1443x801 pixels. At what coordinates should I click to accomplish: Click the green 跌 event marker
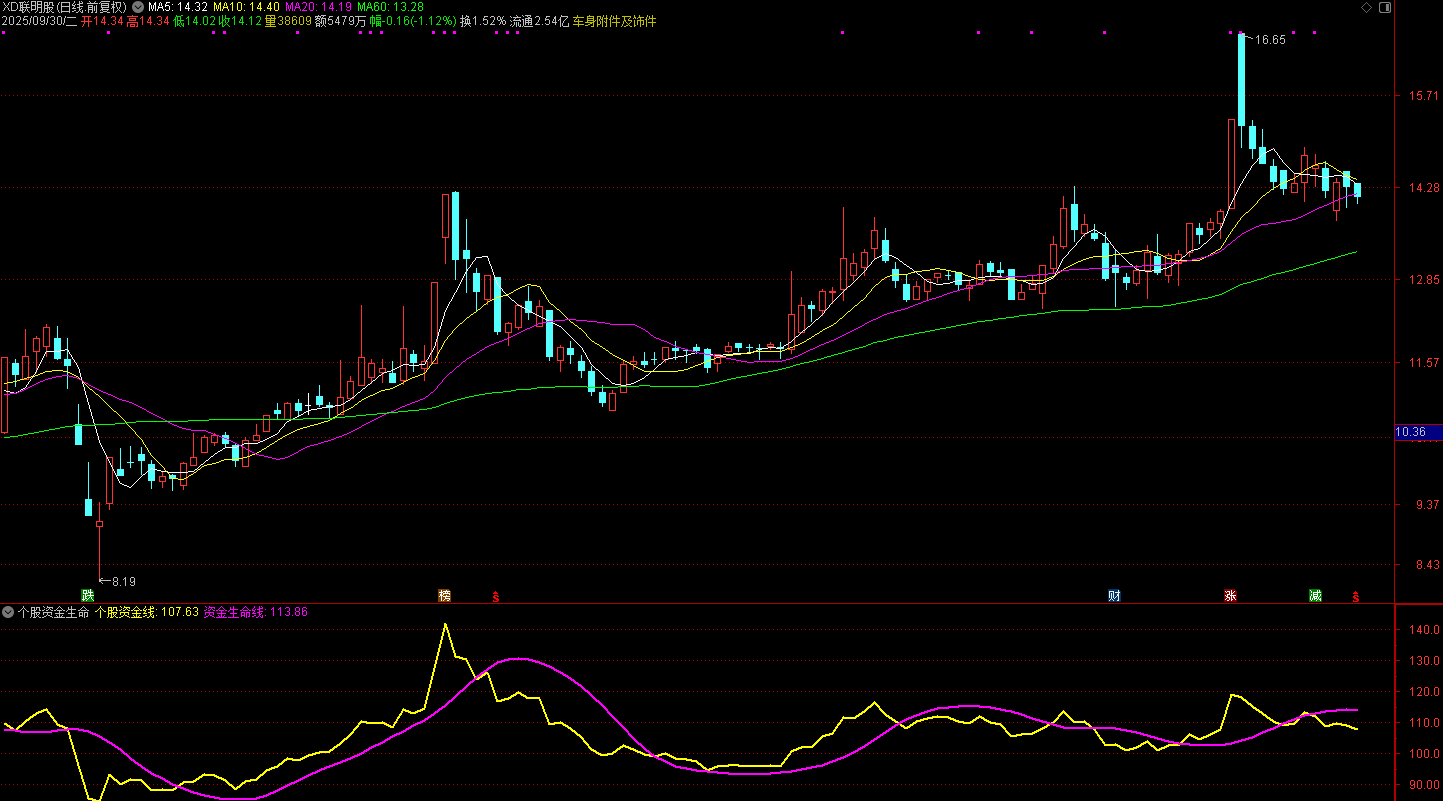click(88, 595)
